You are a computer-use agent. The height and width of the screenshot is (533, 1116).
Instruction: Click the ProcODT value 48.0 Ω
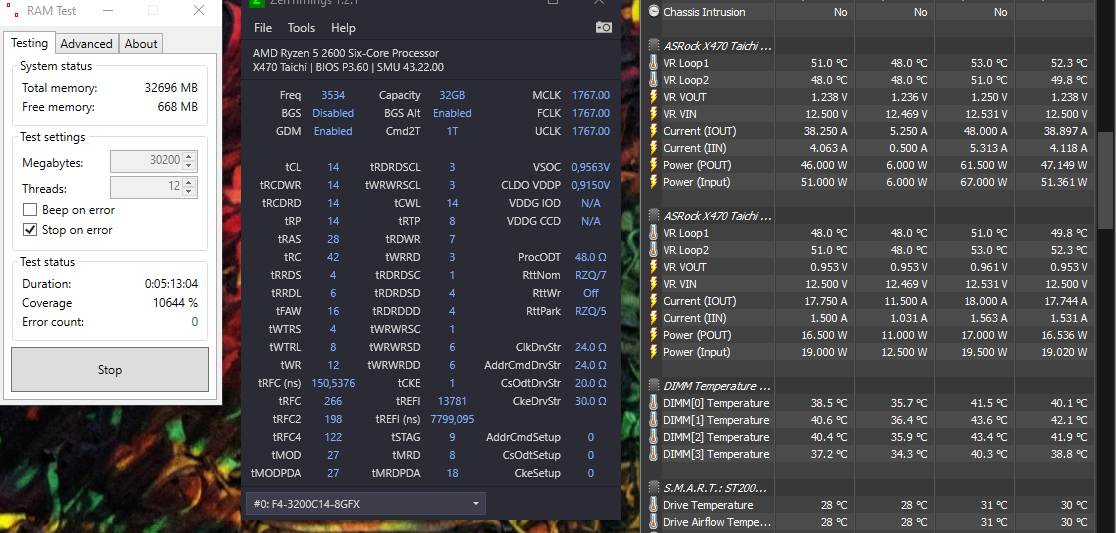[x=590, y=257]
